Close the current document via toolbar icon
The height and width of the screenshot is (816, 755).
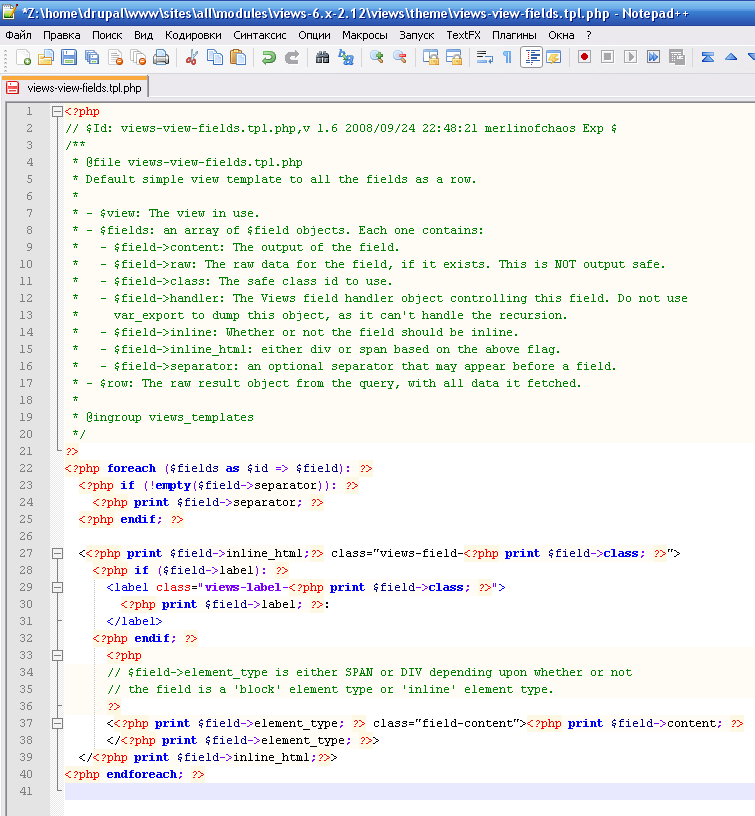point(115,57)
